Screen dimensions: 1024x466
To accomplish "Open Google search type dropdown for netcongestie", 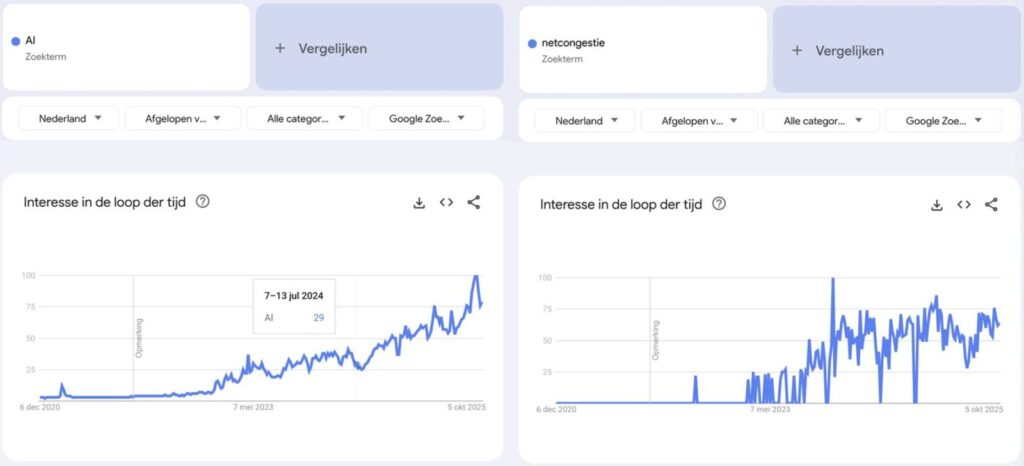I will (943, 121).
